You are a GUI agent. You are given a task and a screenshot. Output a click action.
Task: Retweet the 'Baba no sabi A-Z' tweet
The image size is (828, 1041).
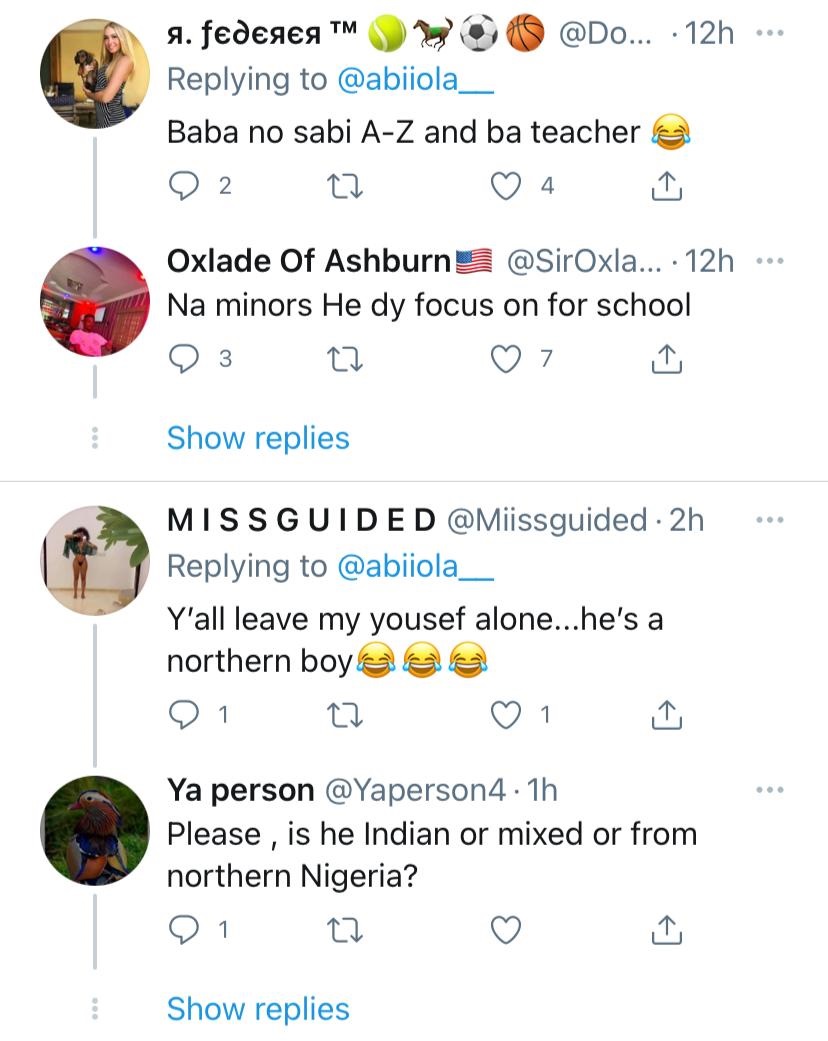pyautogui.click(x=345, y=186)
